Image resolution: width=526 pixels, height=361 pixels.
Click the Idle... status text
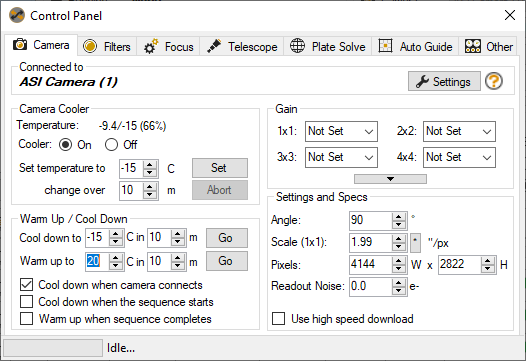pos(121,348)
